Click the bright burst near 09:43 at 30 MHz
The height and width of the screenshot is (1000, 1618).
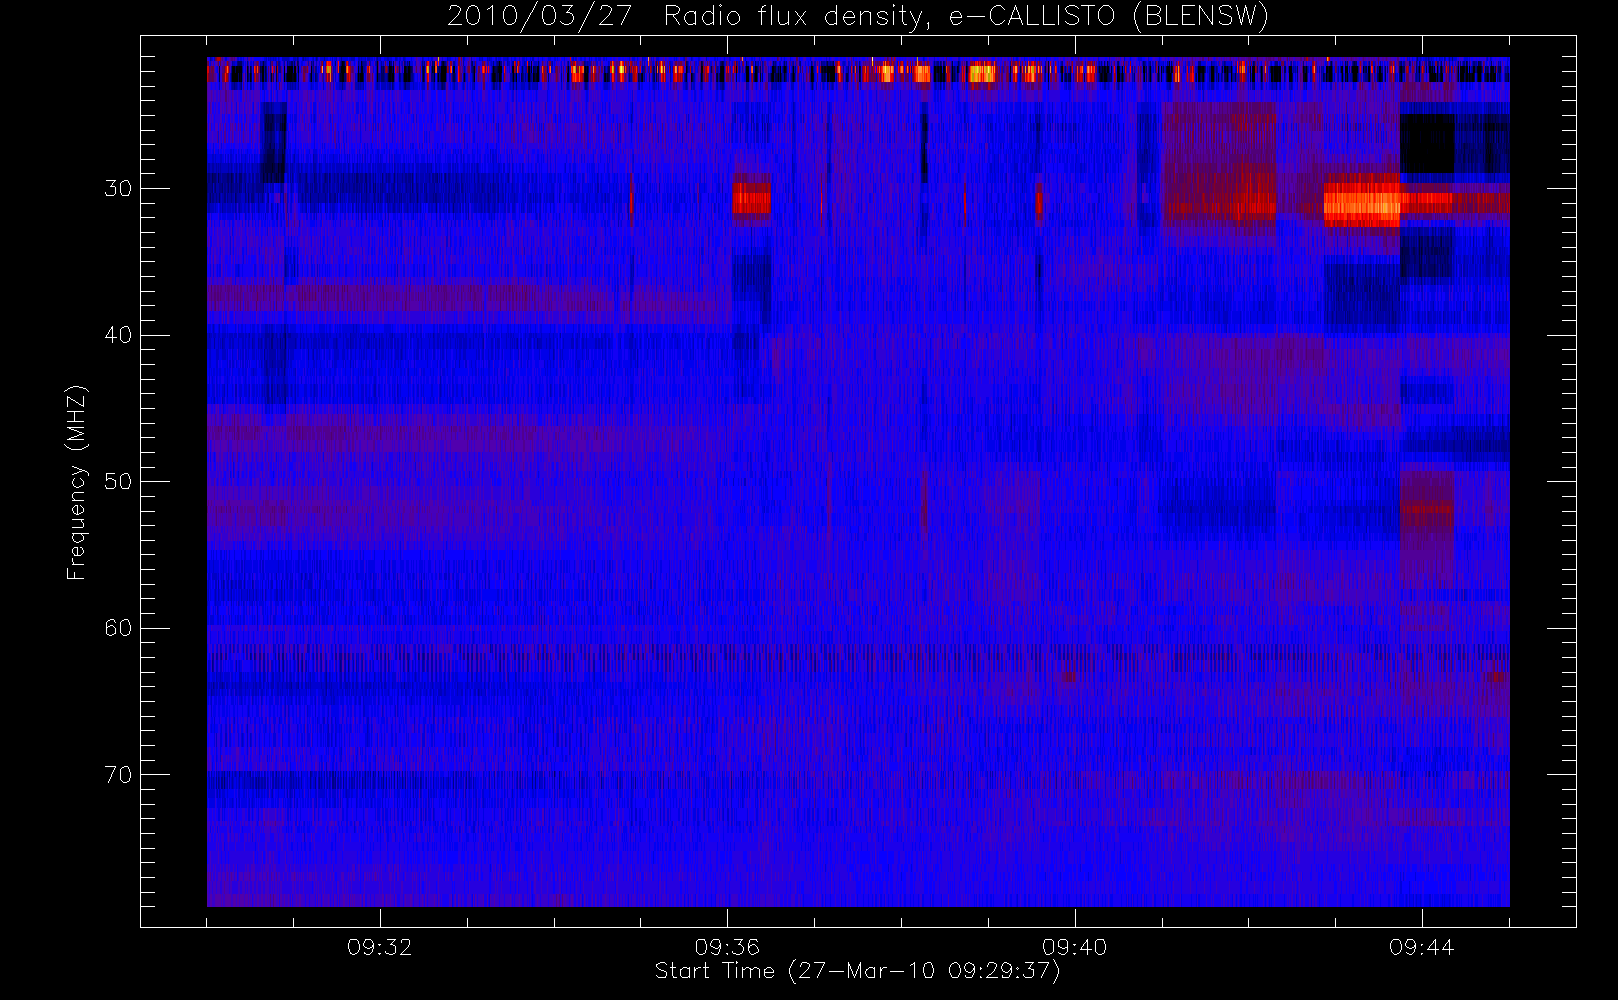pyautogui.click(x=1362, y=203)
